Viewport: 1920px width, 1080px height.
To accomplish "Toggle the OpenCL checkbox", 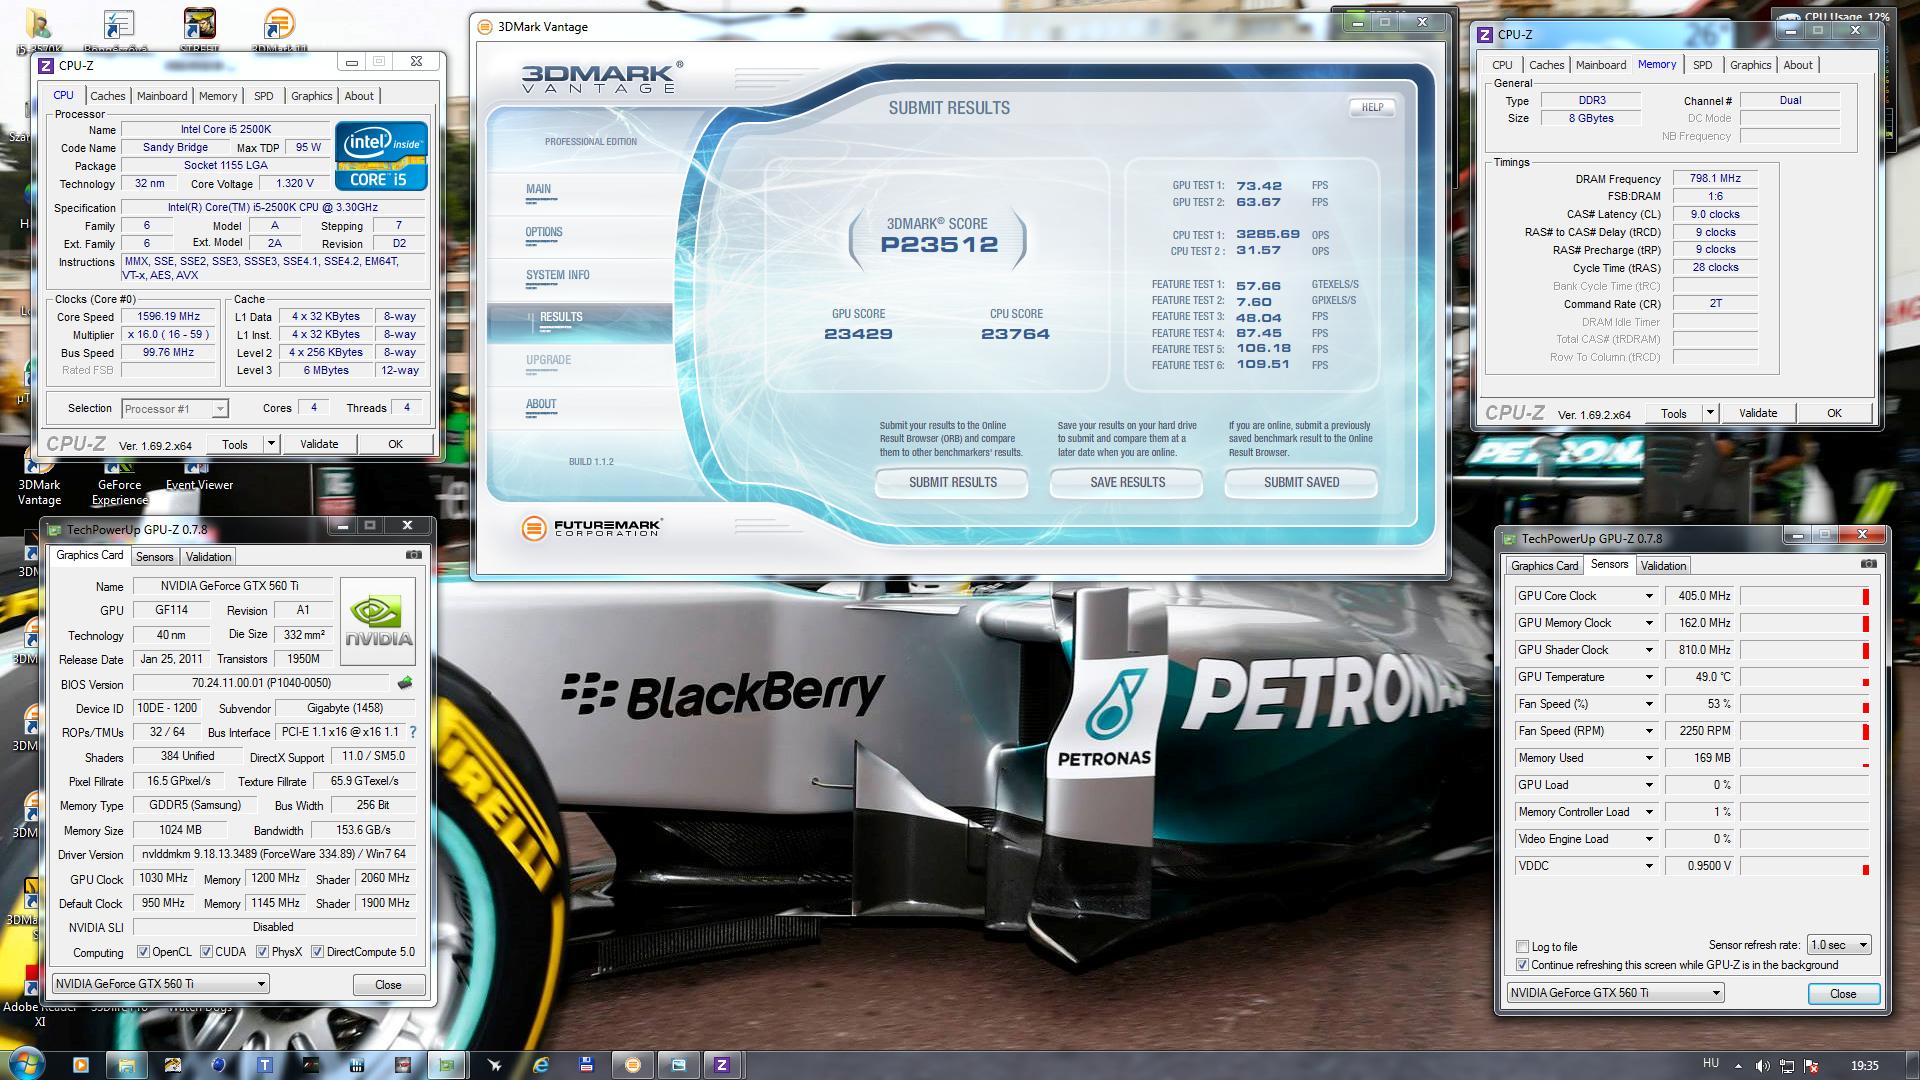I will tap(143, 952).
